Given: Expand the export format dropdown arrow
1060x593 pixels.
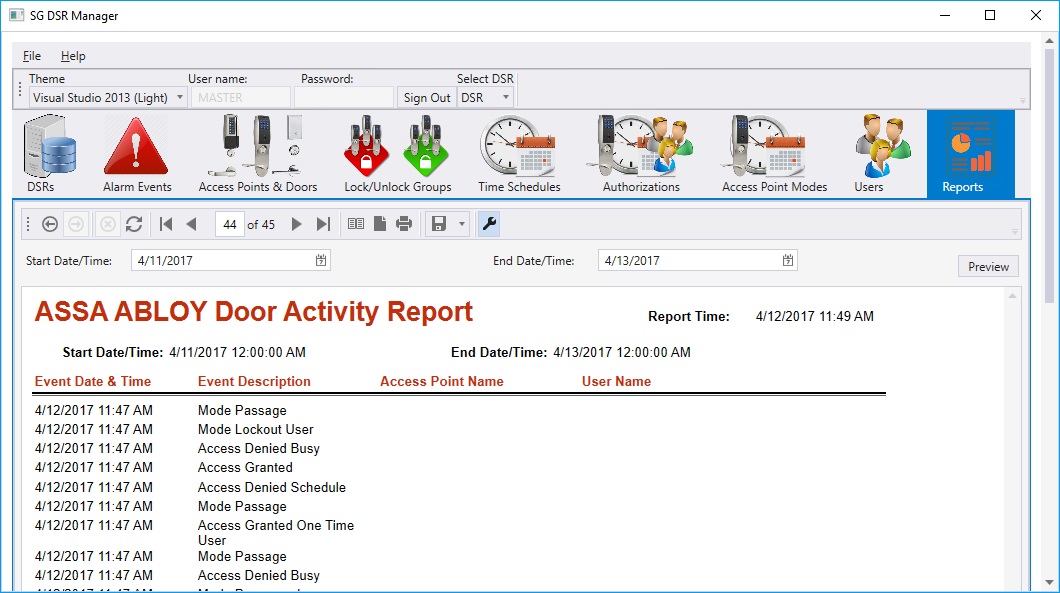Looking at the screenshot, I should (462, 224).
